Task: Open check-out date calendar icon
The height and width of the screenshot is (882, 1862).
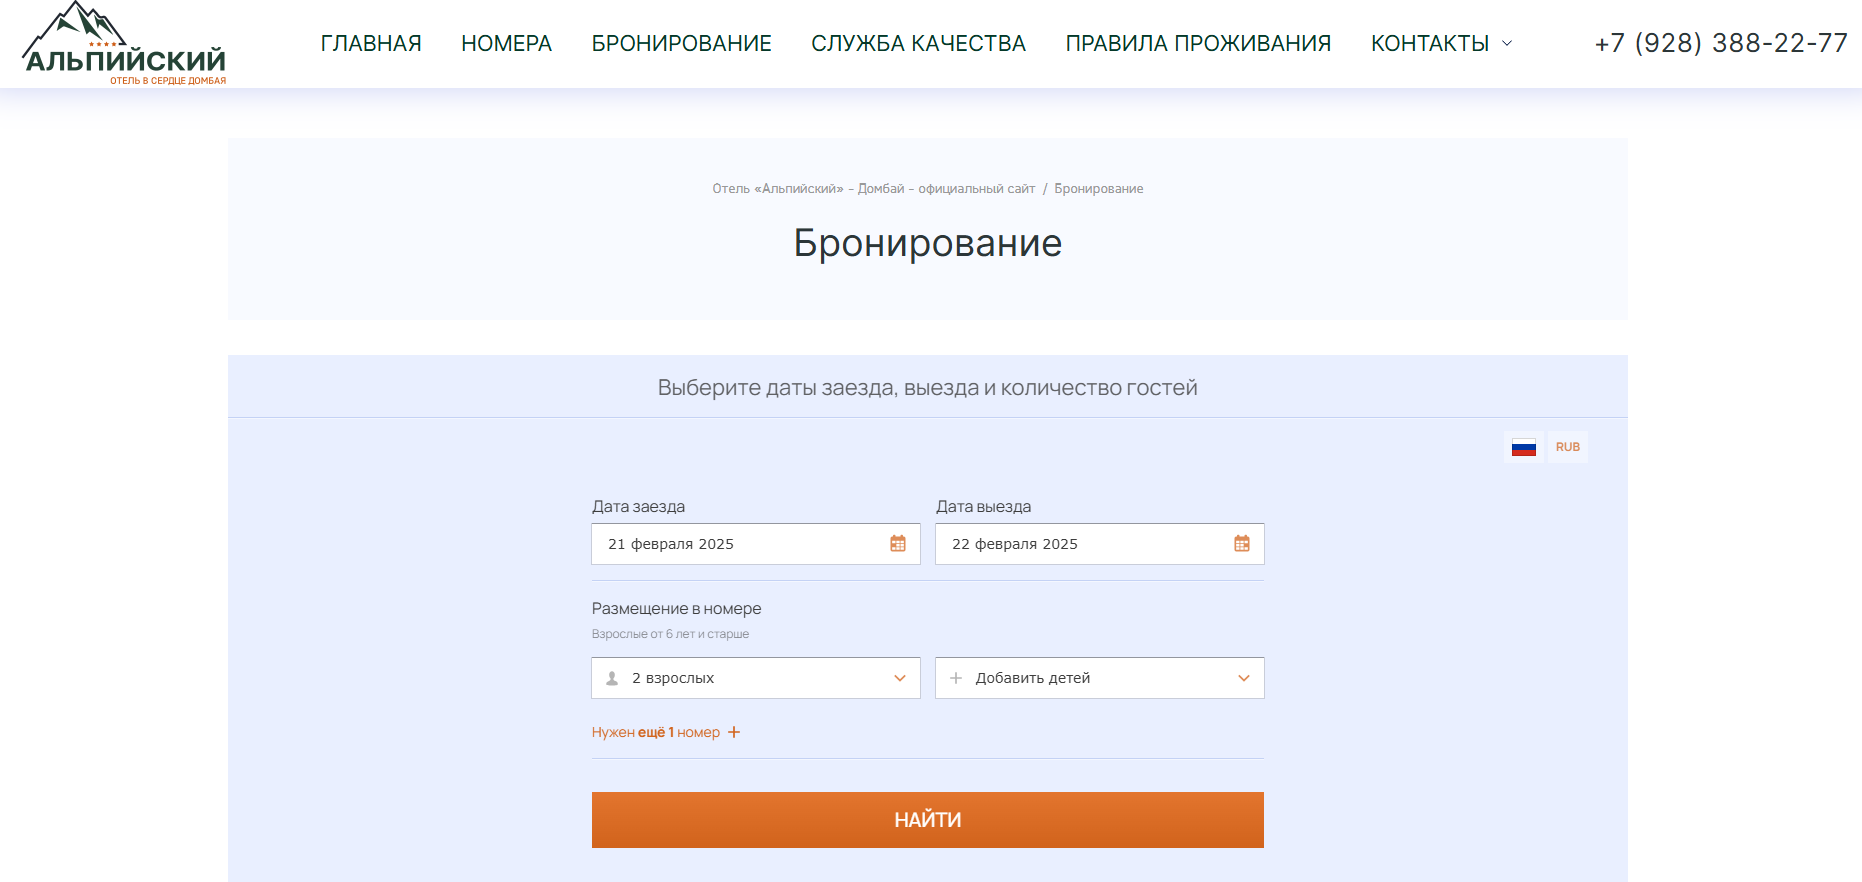Action: tap(1241, 544)
